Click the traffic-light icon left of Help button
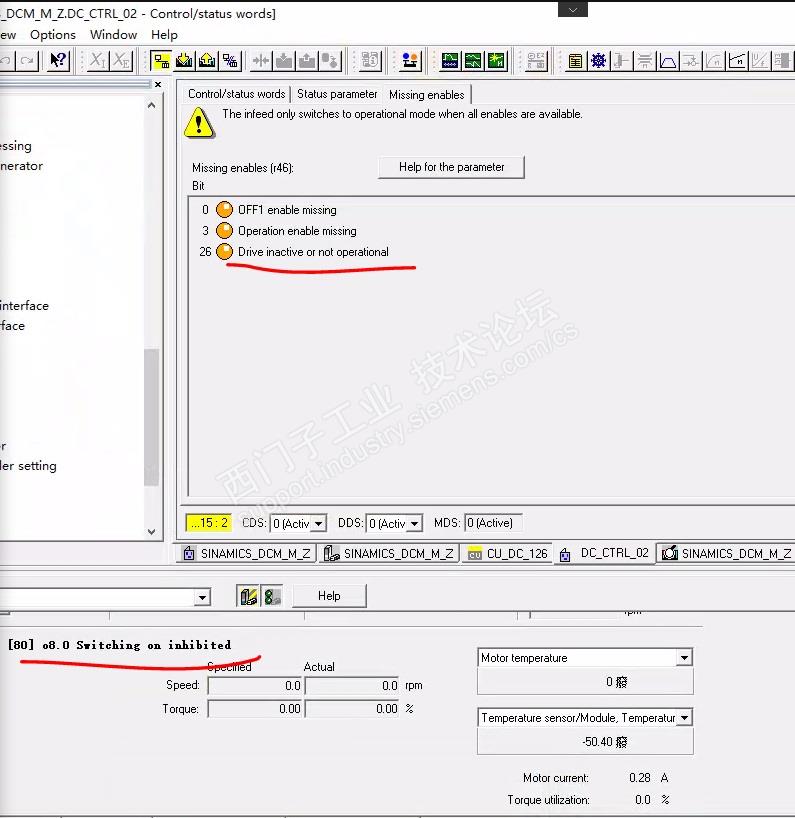 pos(272,596)
